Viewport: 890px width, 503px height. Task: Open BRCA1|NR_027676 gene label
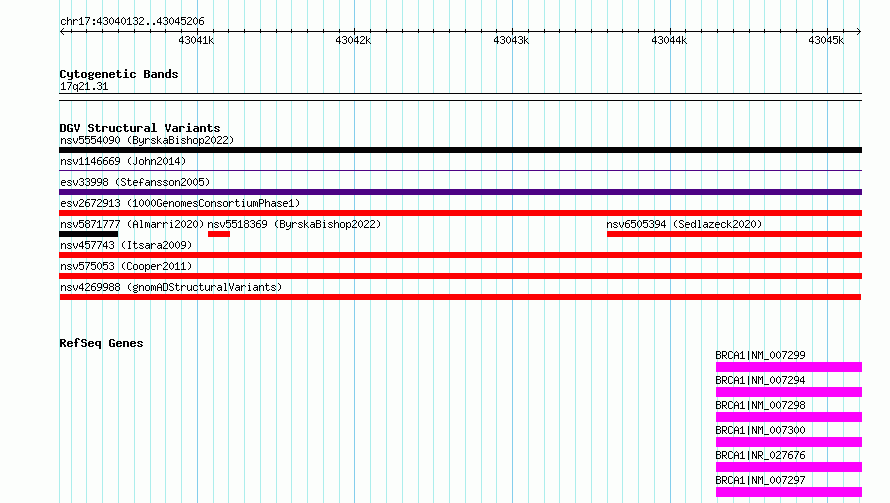pos(760,455)
